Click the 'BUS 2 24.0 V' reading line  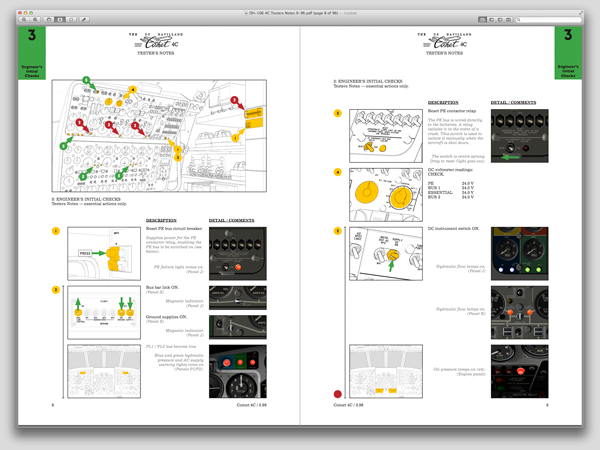point(451,197)
